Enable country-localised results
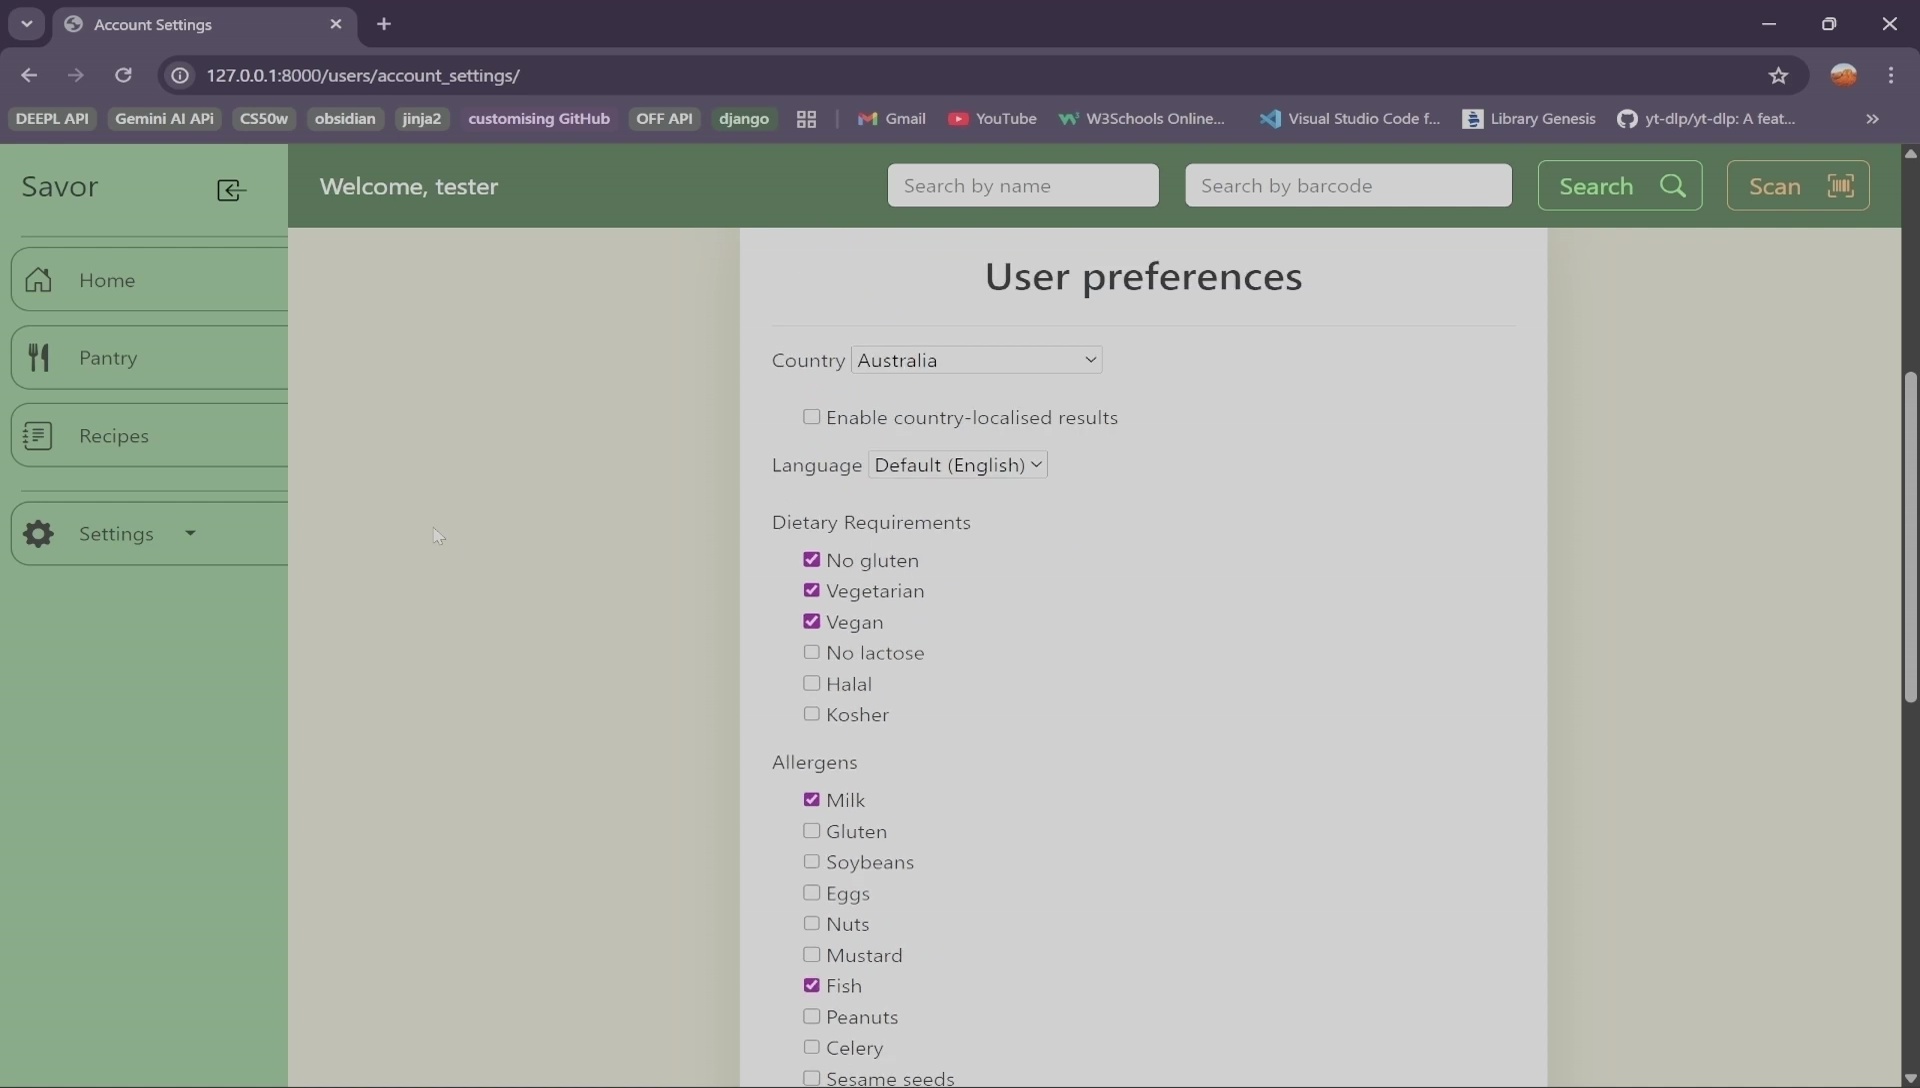 click(812, 417)
